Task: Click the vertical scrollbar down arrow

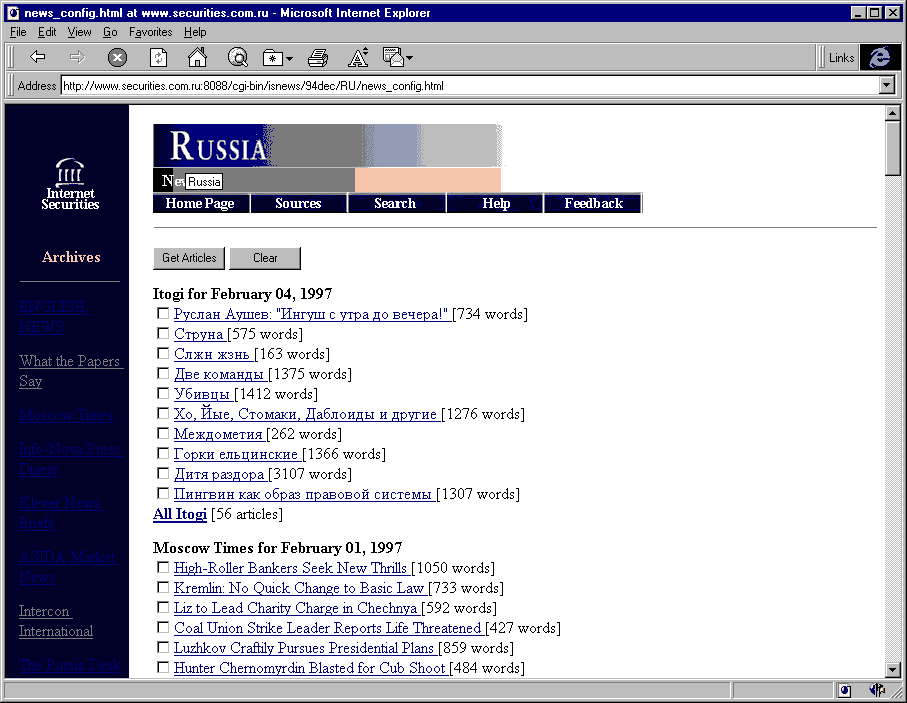Action: (x=893, y=670)
